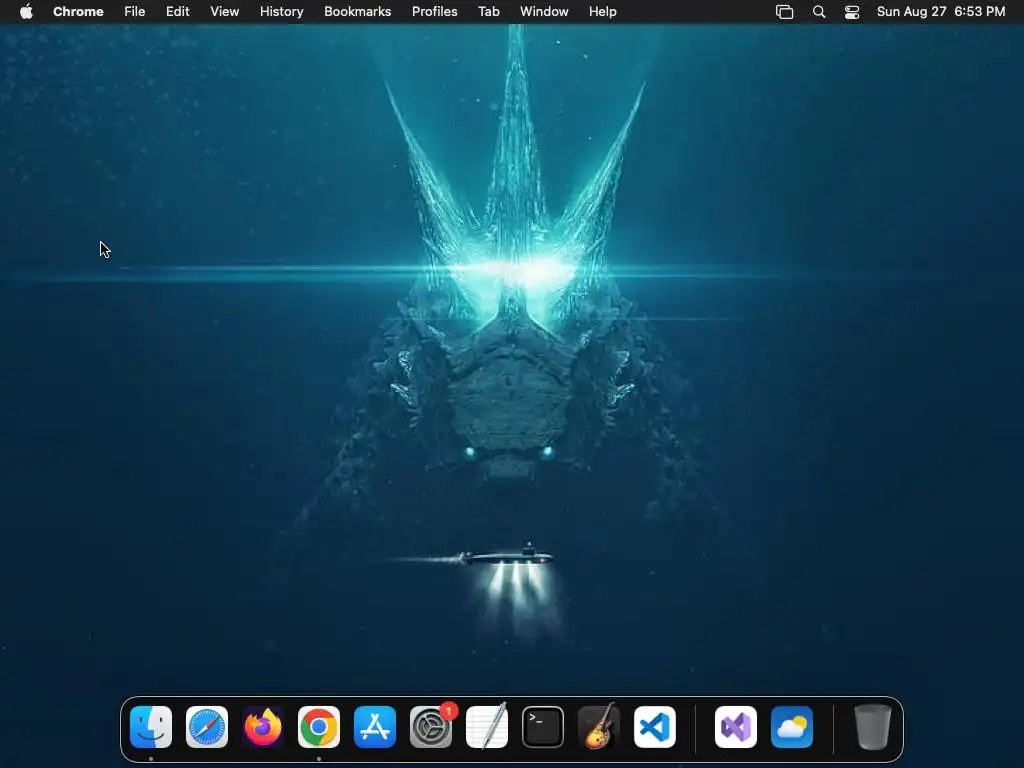Open the Window menu
Viewport: 1024px width, 768px height.
pyautogui.click(x=544, y=12)
